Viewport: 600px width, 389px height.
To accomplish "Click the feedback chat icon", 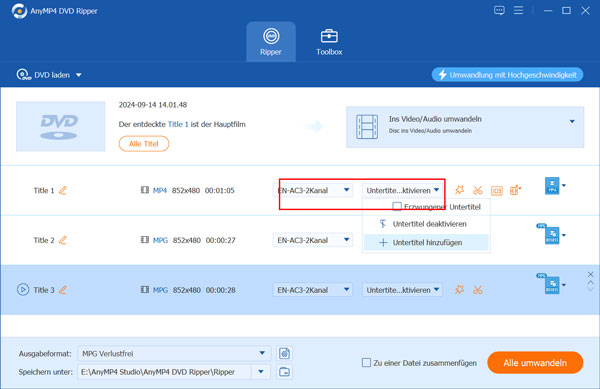I will [x=499, y=11].
